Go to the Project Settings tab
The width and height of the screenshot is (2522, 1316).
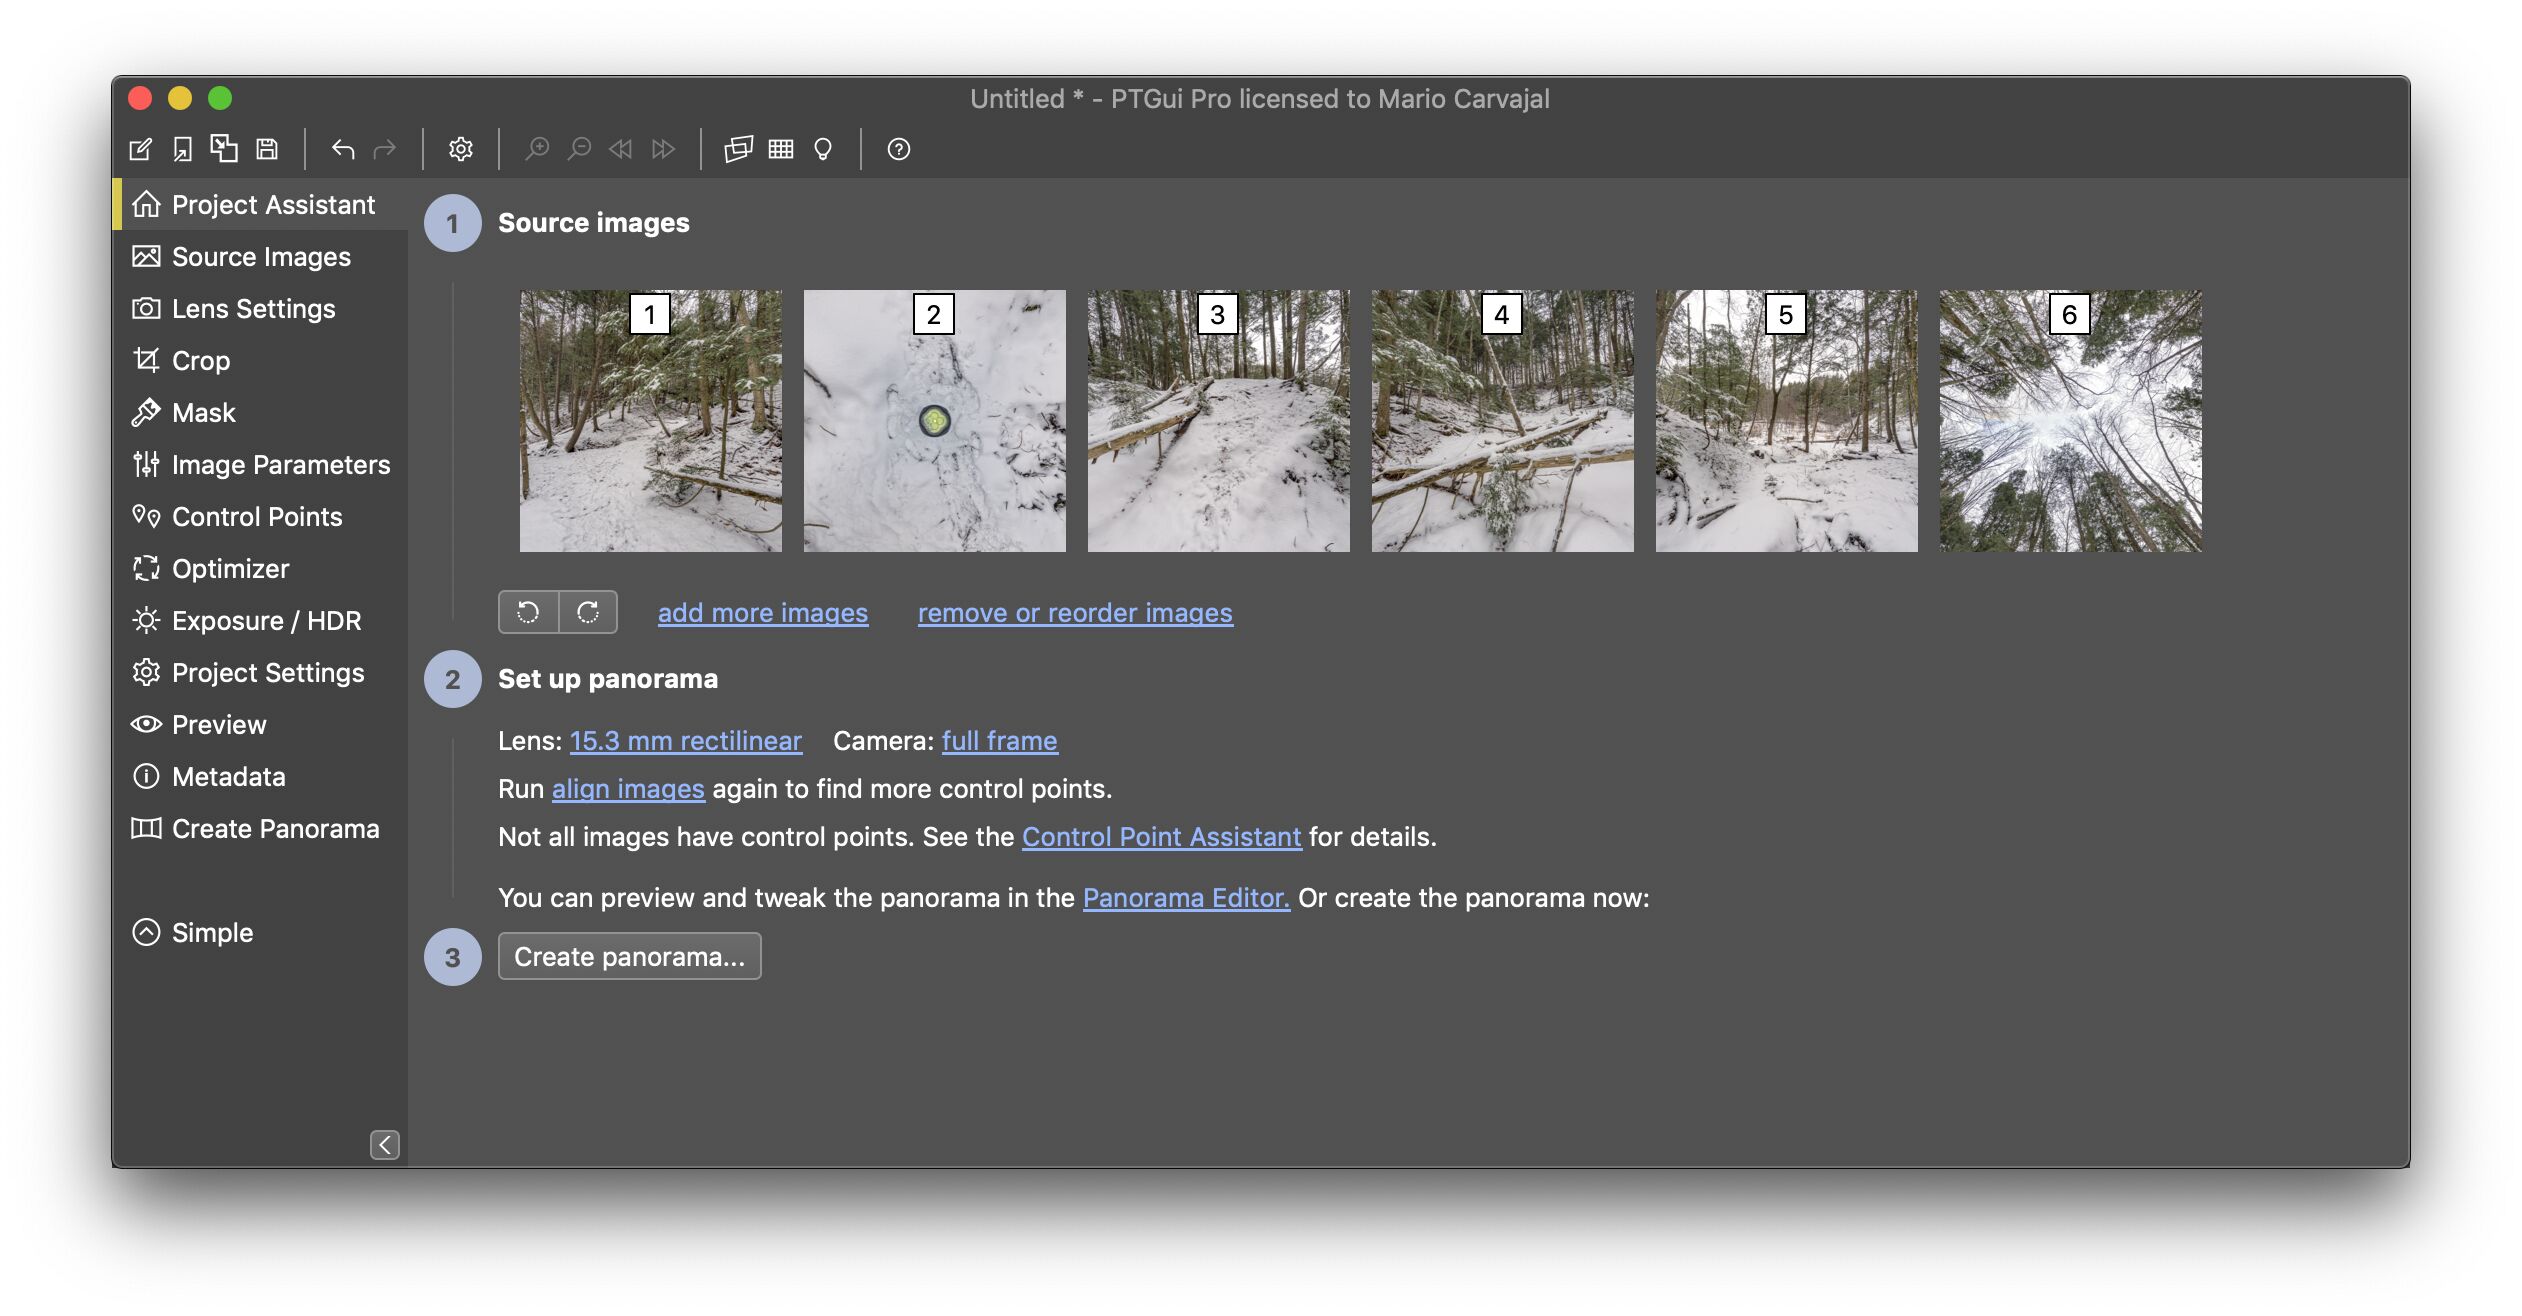(261, 672)
